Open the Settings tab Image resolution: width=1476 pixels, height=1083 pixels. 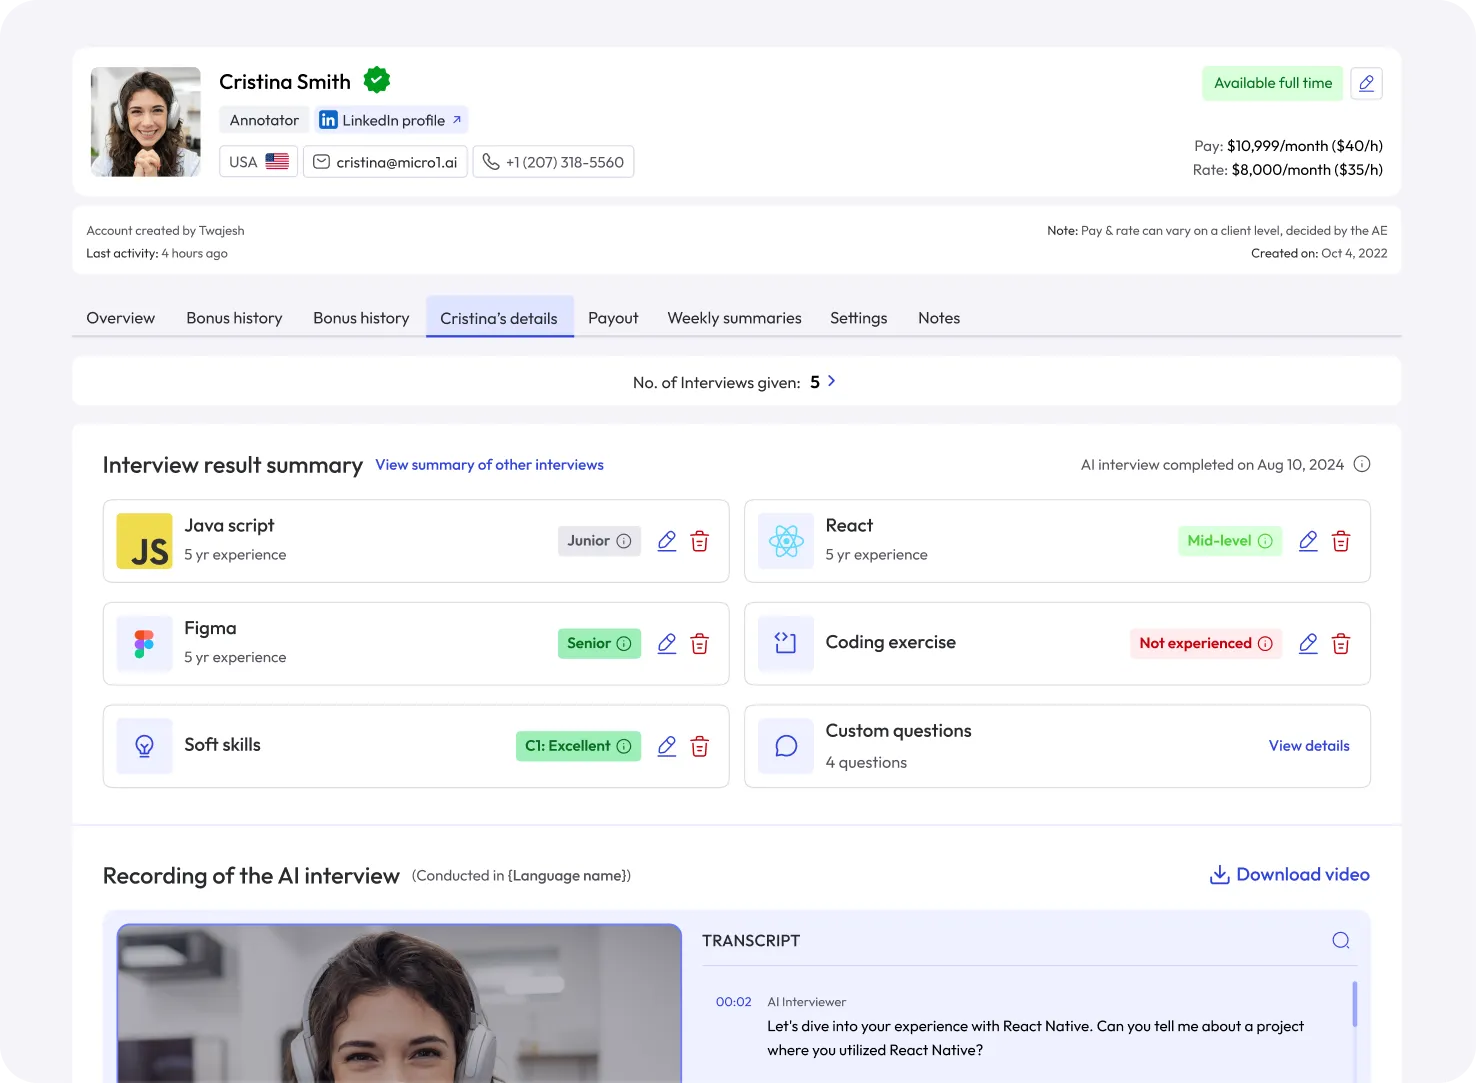858,318
